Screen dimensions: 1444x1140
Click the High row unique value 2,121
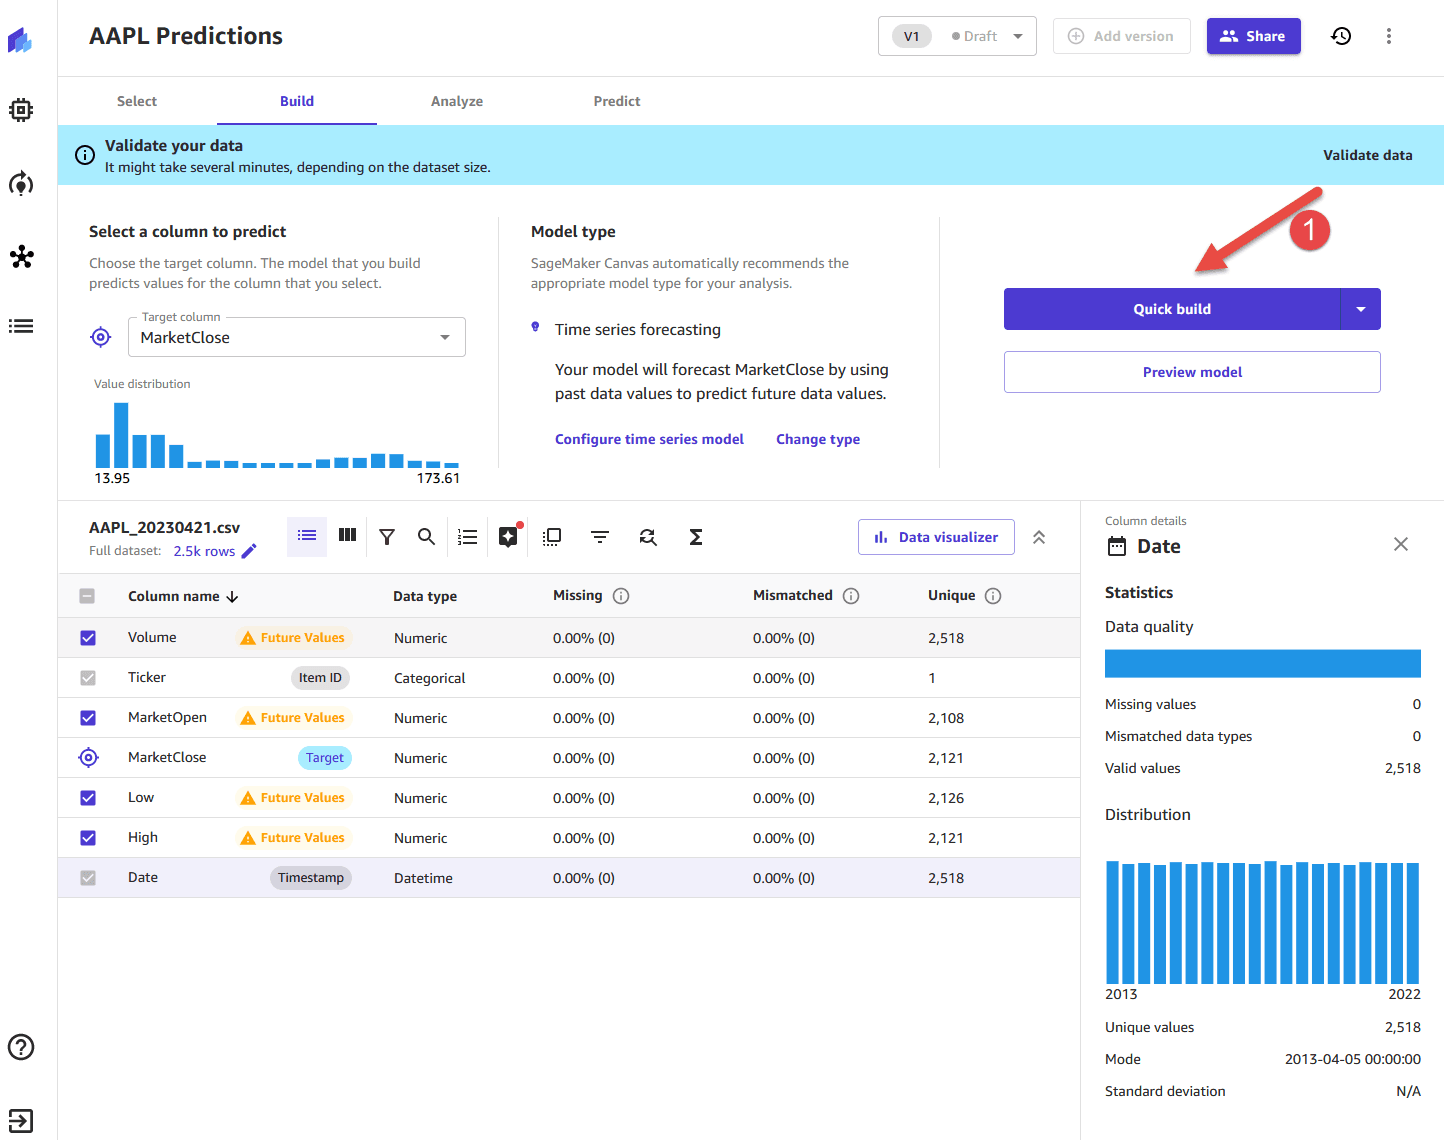(x=946, y=838)
